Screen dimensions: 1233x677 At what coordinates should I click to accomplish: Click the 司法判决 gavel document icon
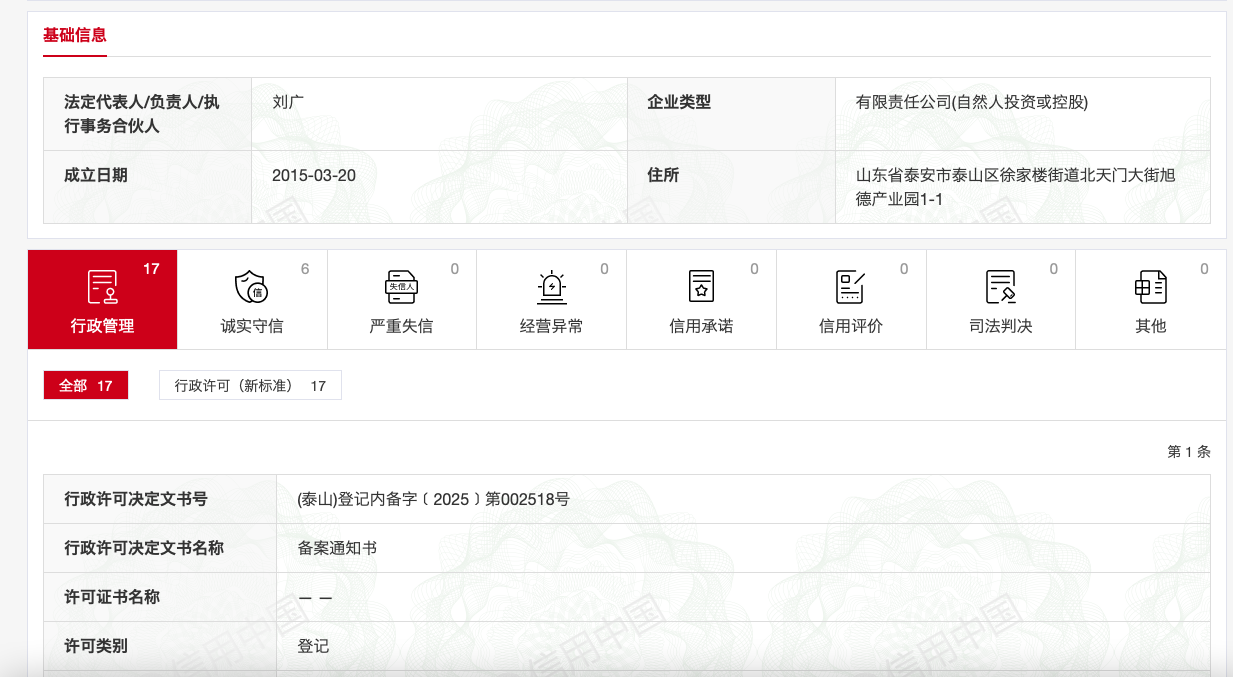coord(1001,287)
